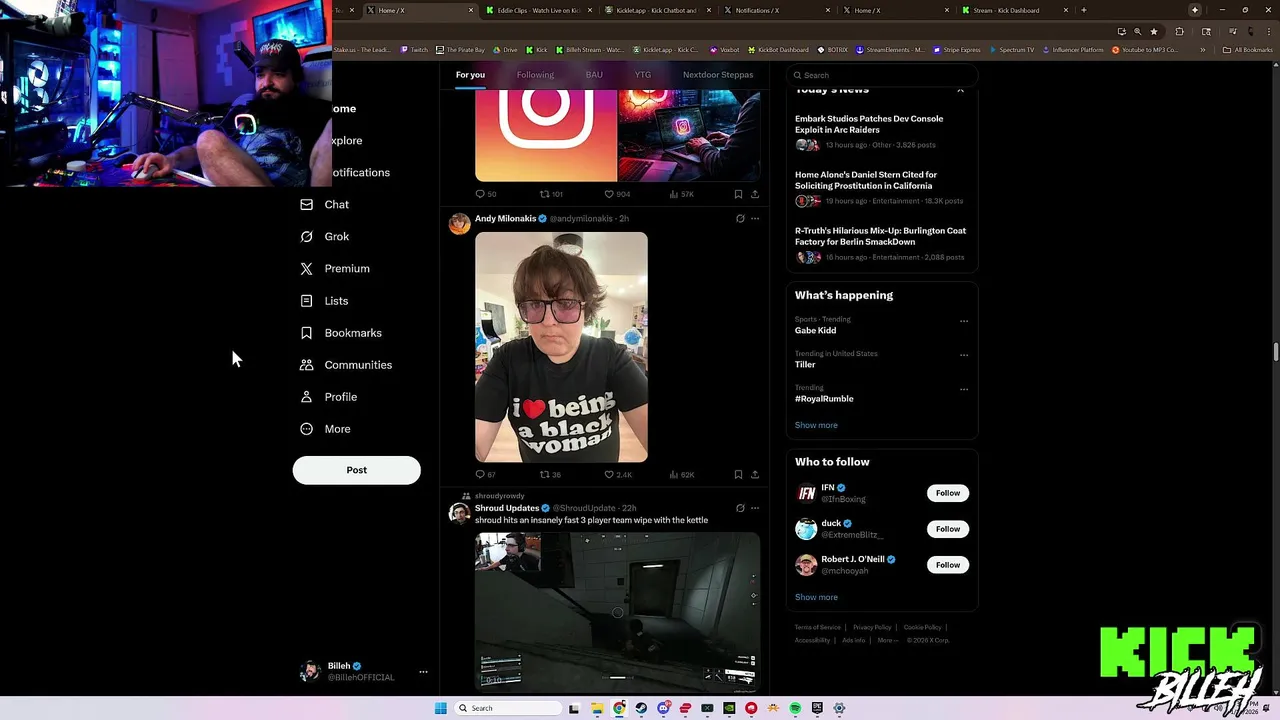Like the Andy Milonakis post with 2.4K likes
The image size is (1280, 720).
tap(618, 475)
